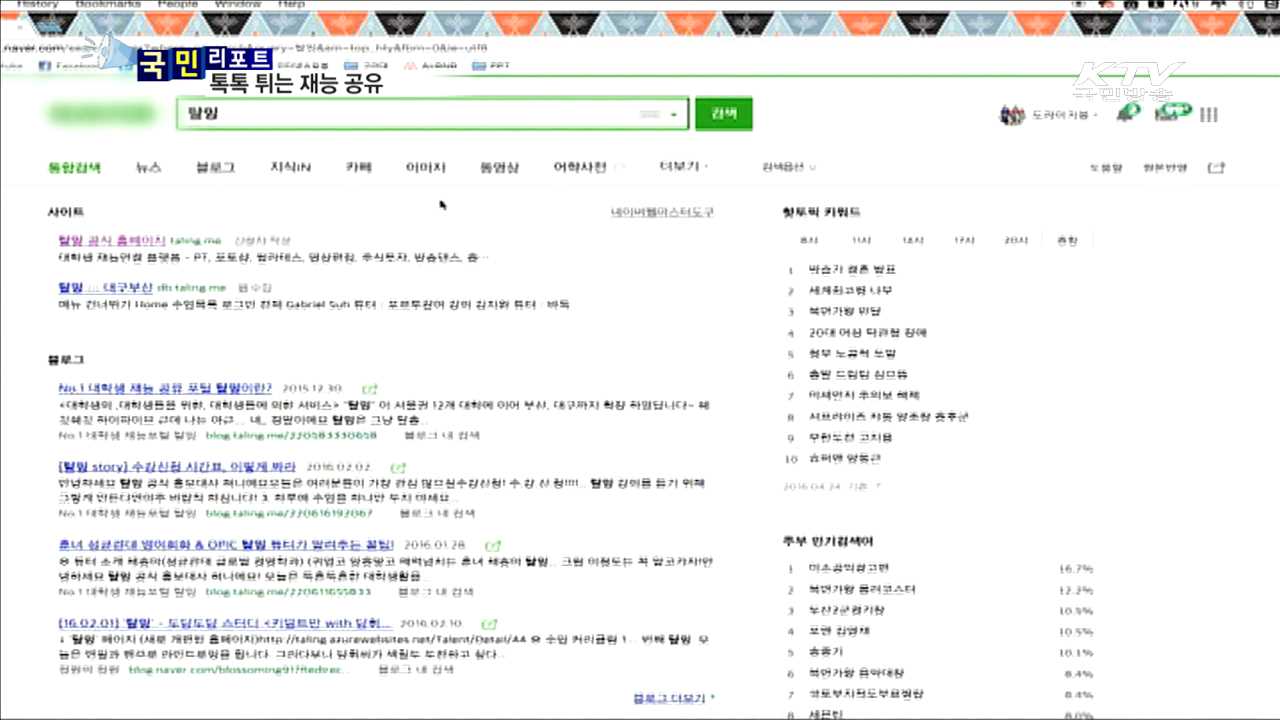
Task: Select the 8시 hot topic time filter
Action: 810,240
